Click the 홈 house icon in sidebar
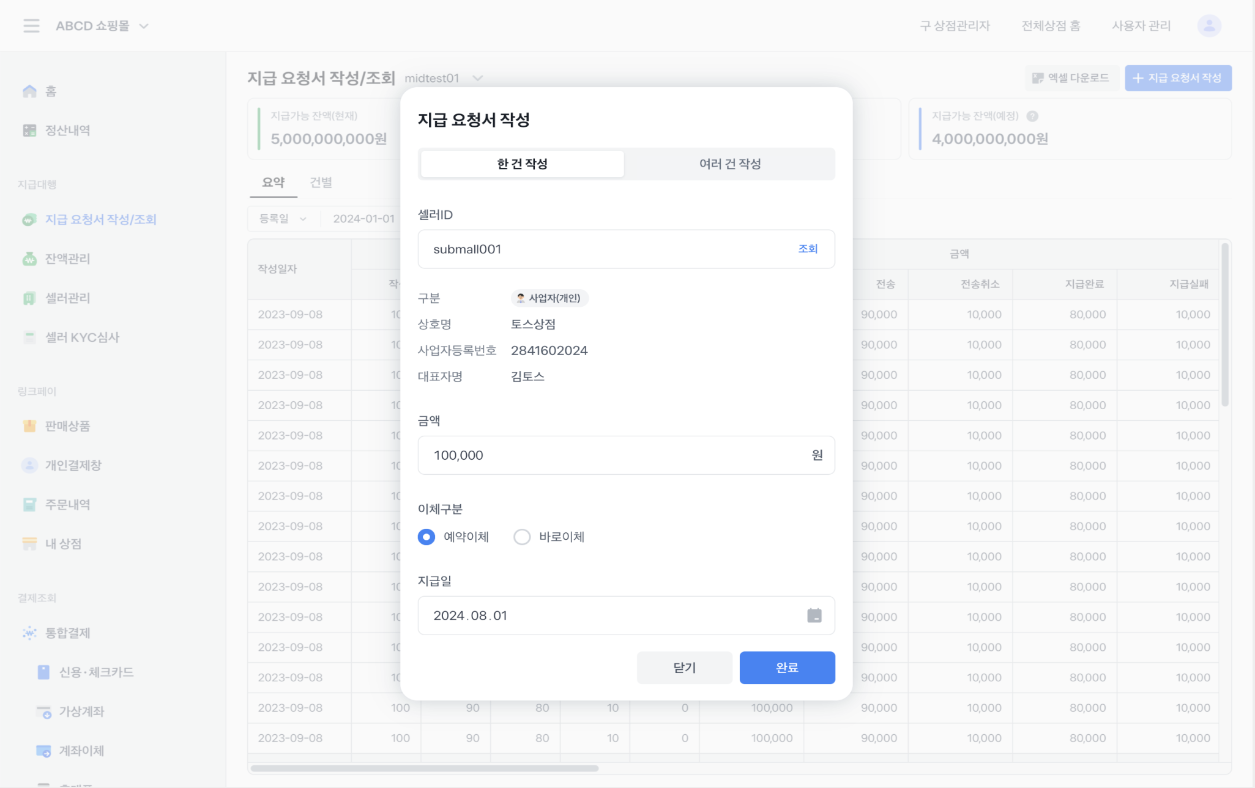The width and height of the screenshot is (1255, 788). (x=30, y=92)
